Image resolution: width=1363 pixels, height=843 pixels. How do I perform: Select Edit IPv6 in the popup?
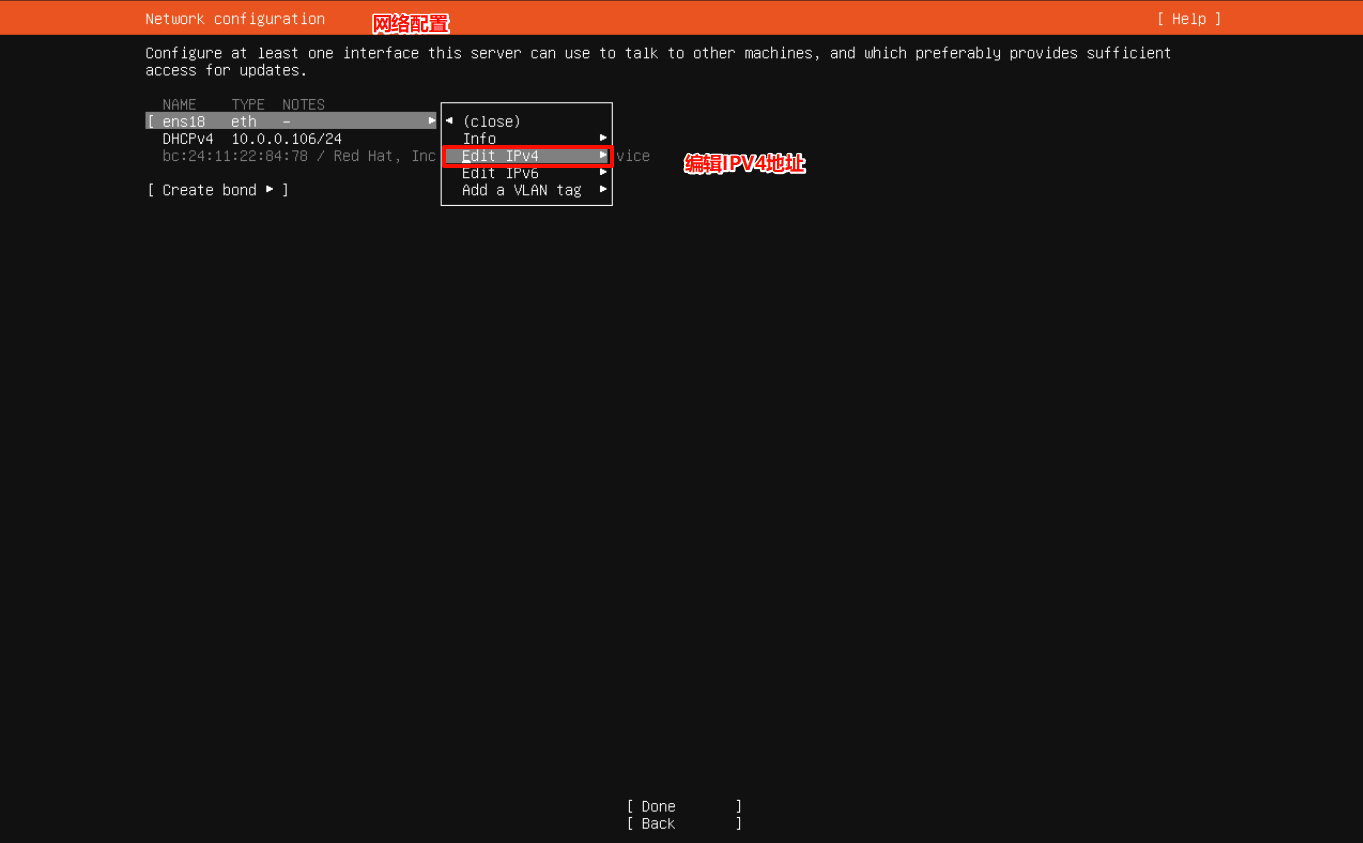click(500, 173)
